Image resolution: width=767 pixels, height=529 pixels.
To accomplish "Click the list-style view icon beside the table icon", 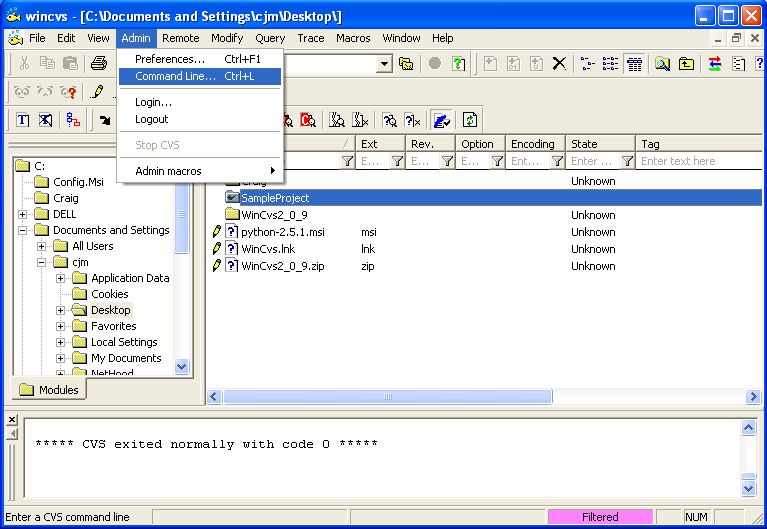I will [x=610, y=64].
